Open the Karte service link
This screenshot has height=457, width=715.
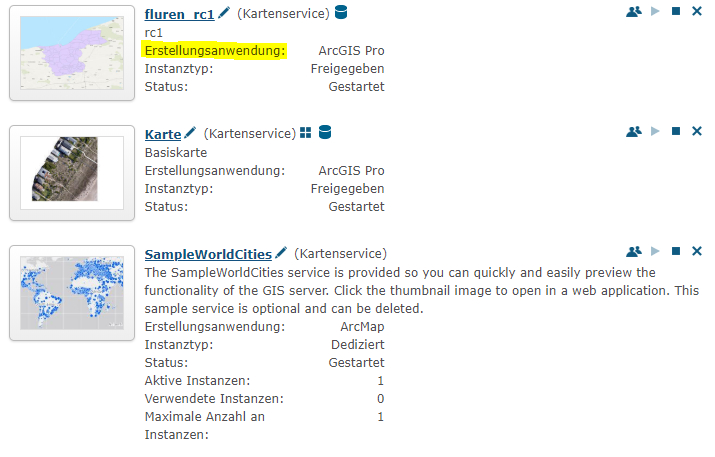(163, 135)
